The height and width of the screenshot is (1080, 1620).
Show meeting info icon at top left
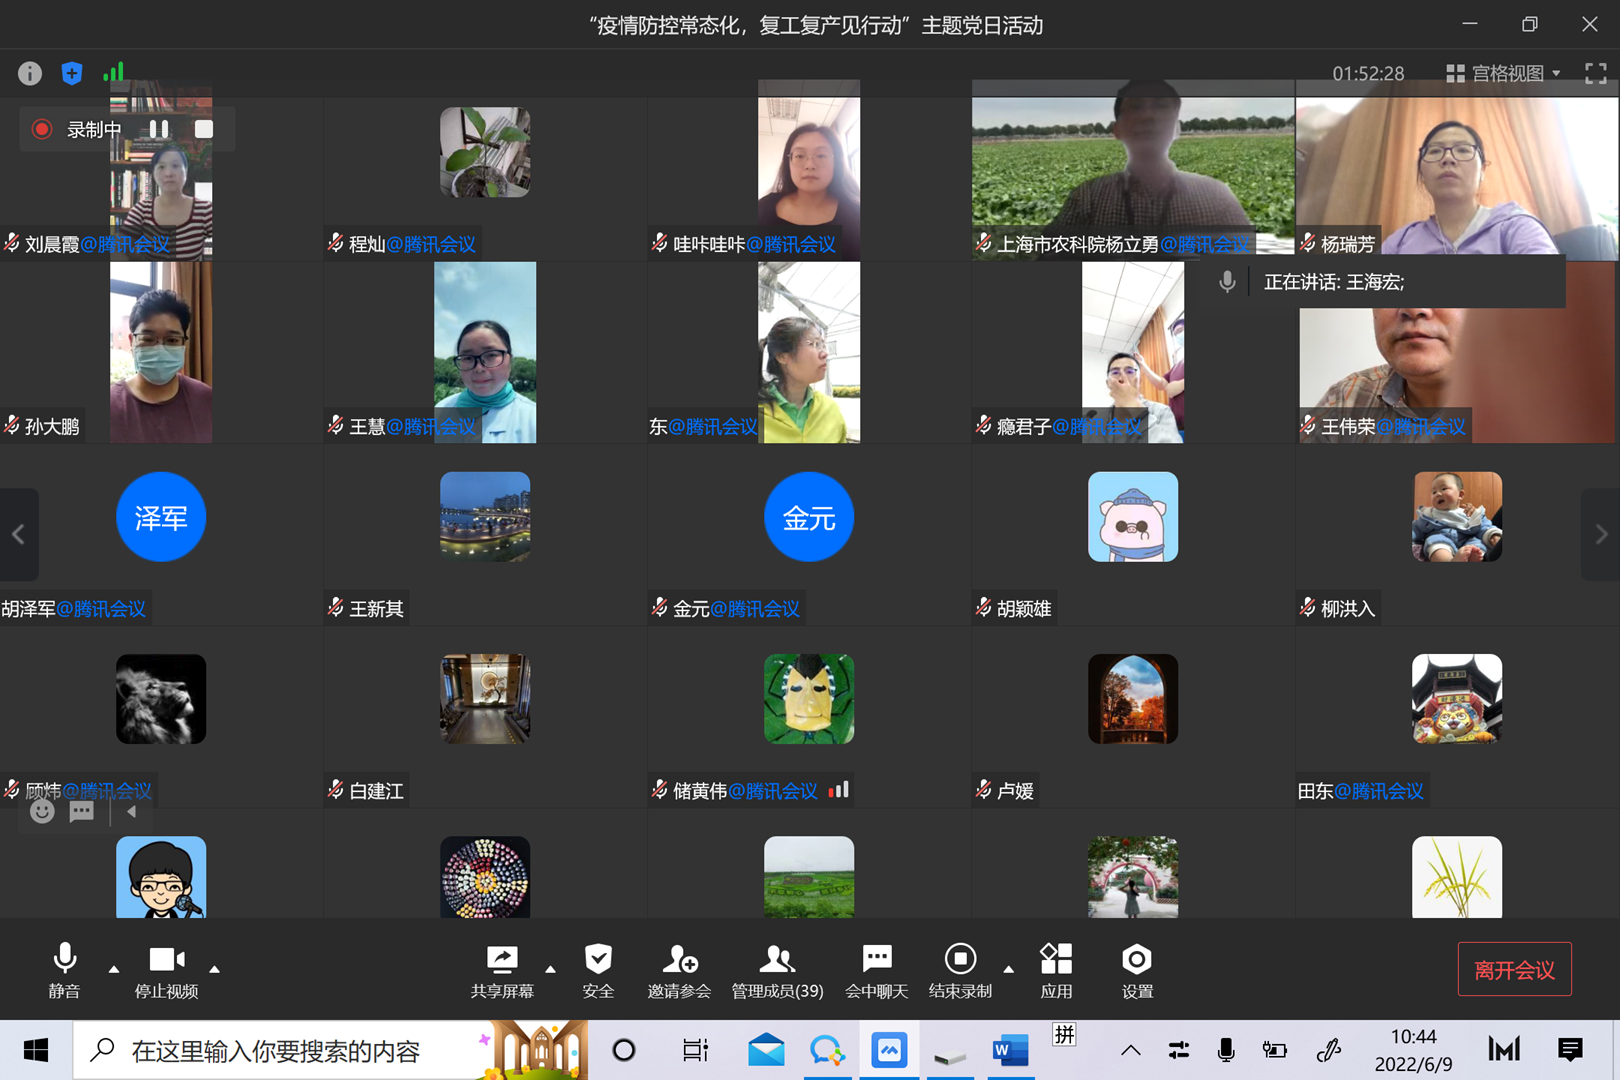(30, 73)
